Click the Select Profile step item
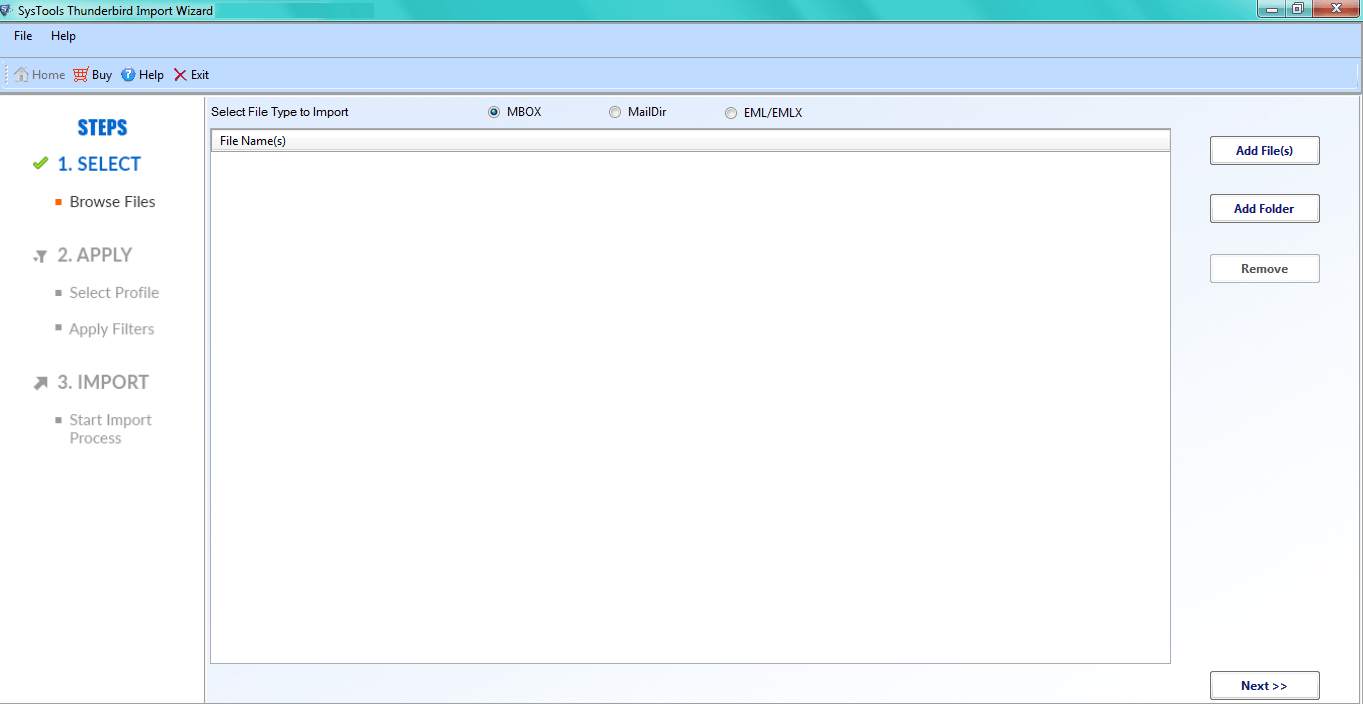The image size is (1363, 704). coord(114,293)
